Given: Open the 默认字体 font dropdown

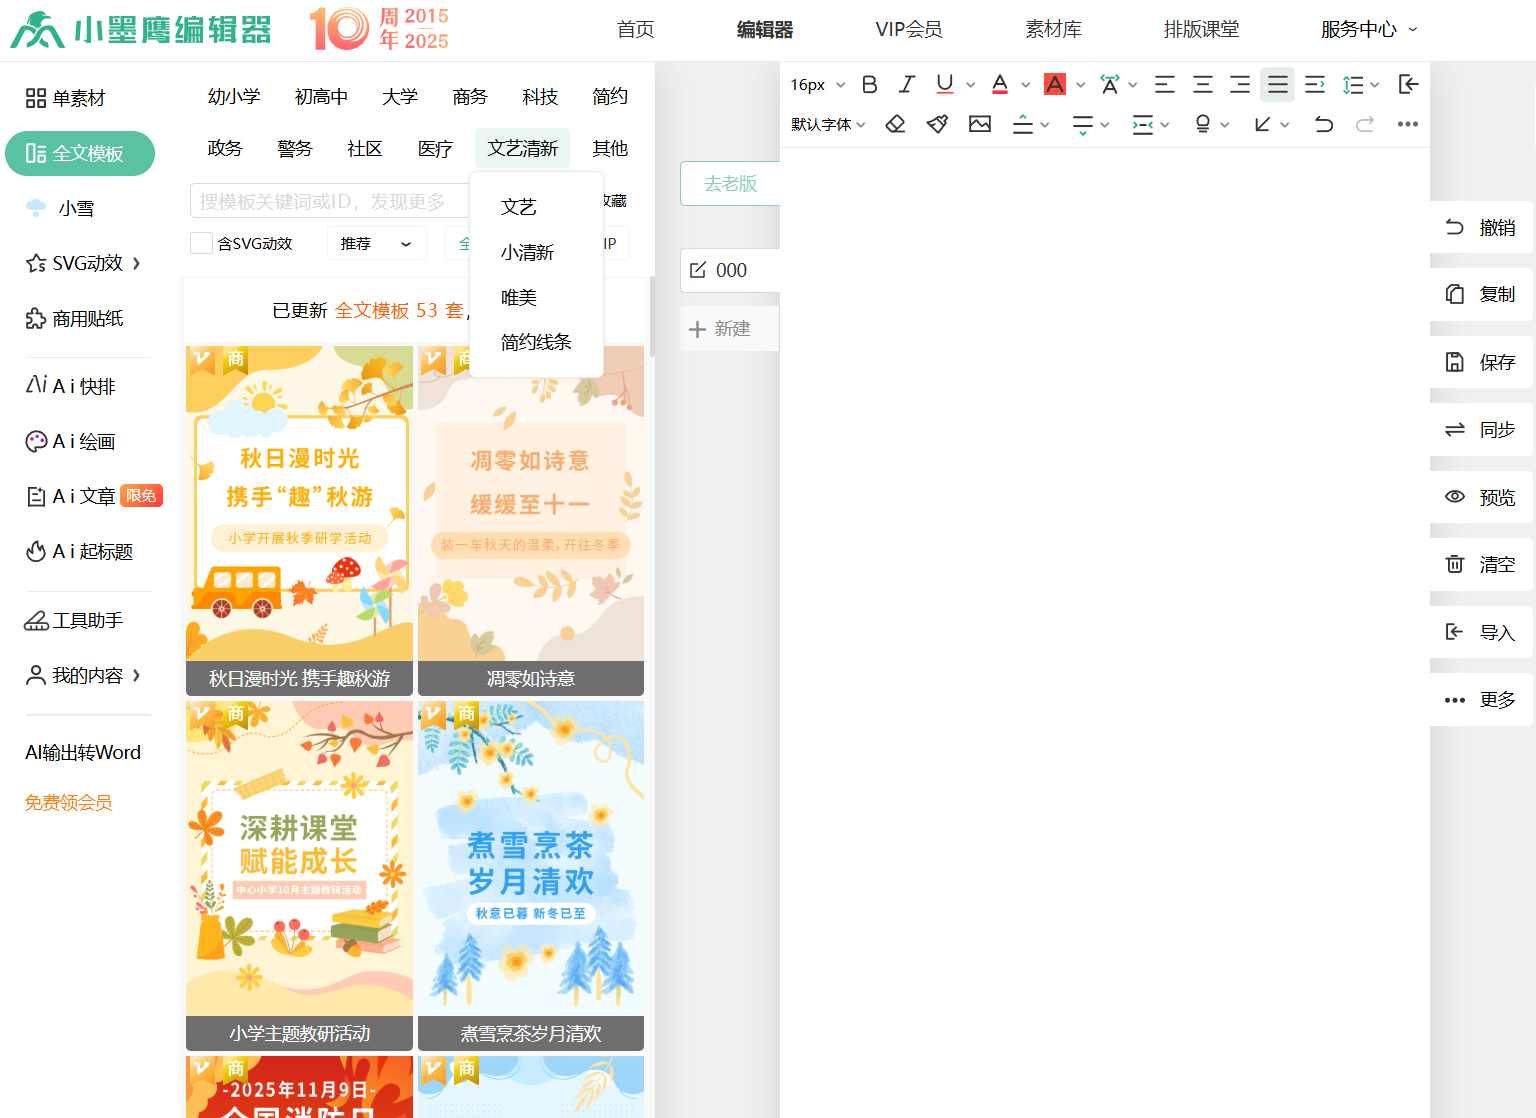Looking at the screenshot, I should tap(828, 124).
